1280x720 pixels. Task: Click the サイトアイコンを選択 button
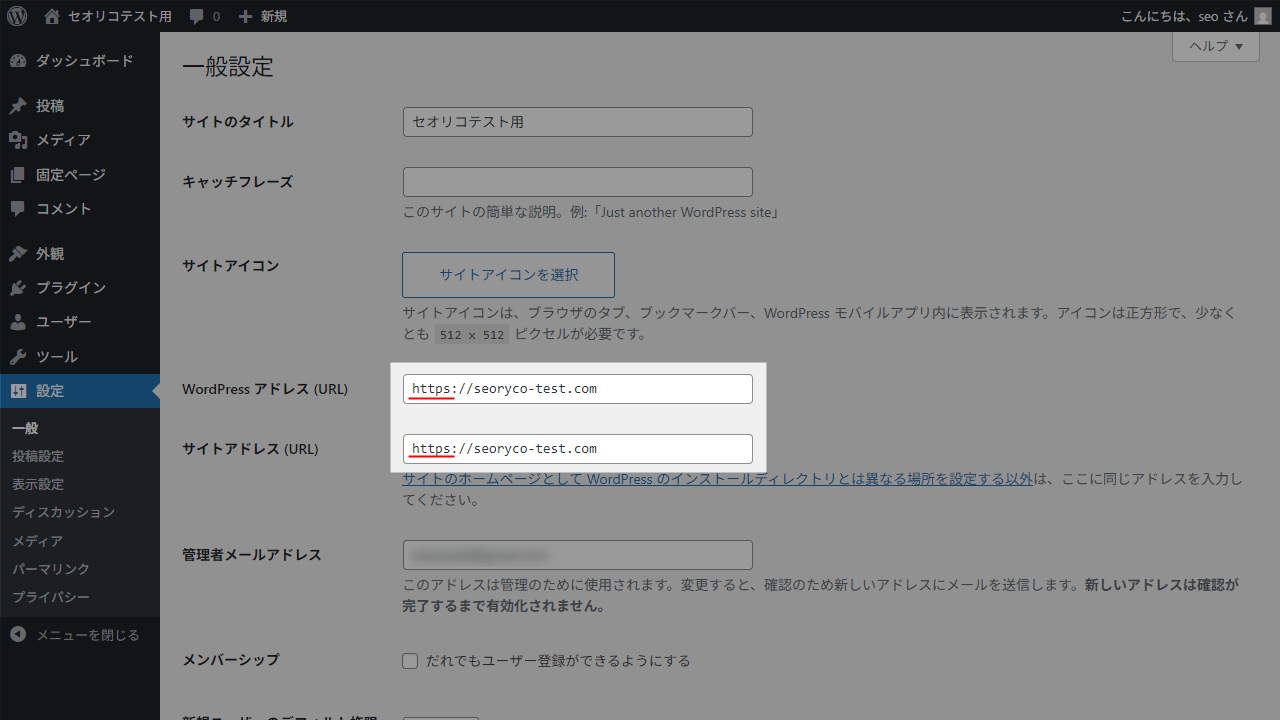(x=508, y=274)
